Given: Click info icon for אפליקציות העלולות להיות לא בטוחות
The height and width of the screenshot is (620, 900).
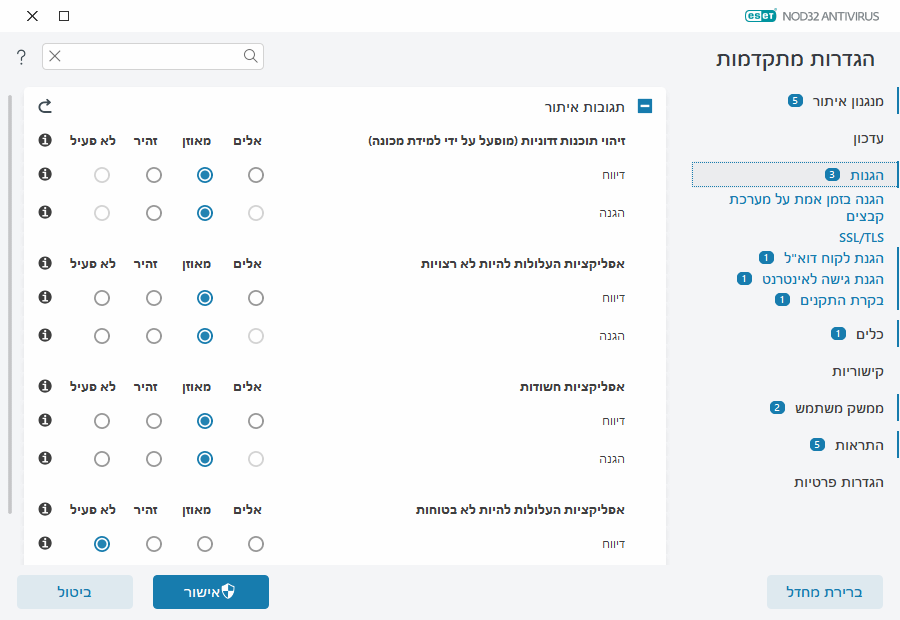Looking at the screenshot, I should coord(45,509).
